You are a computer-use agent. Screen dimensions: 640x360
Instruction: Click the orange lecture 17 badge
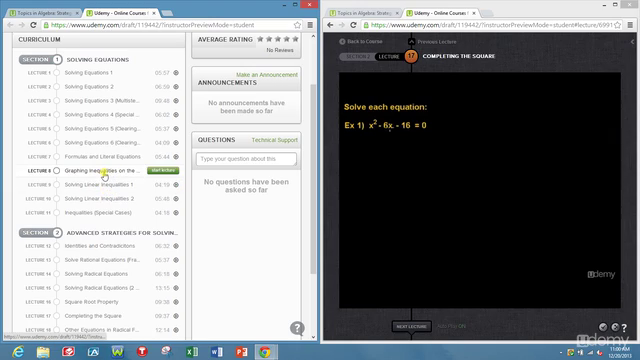(x=411, y=56)
